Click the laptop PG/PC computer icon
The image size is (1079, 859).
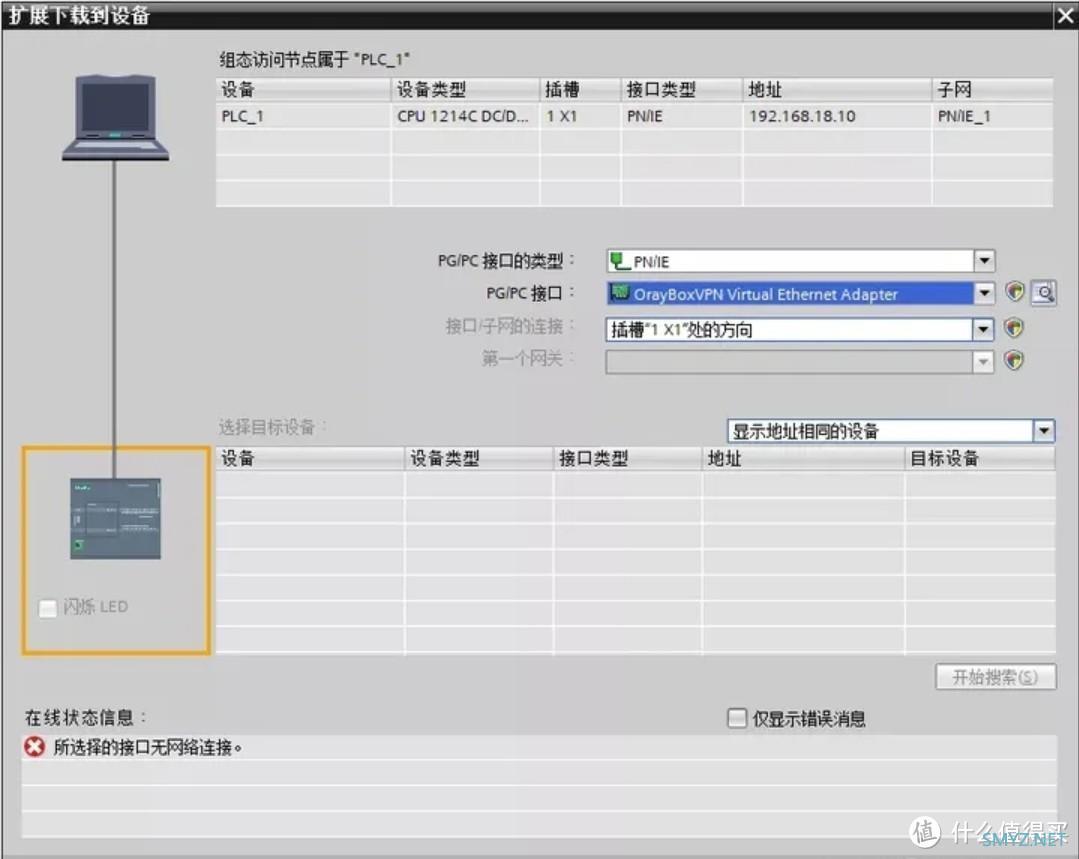pos(115,118)
